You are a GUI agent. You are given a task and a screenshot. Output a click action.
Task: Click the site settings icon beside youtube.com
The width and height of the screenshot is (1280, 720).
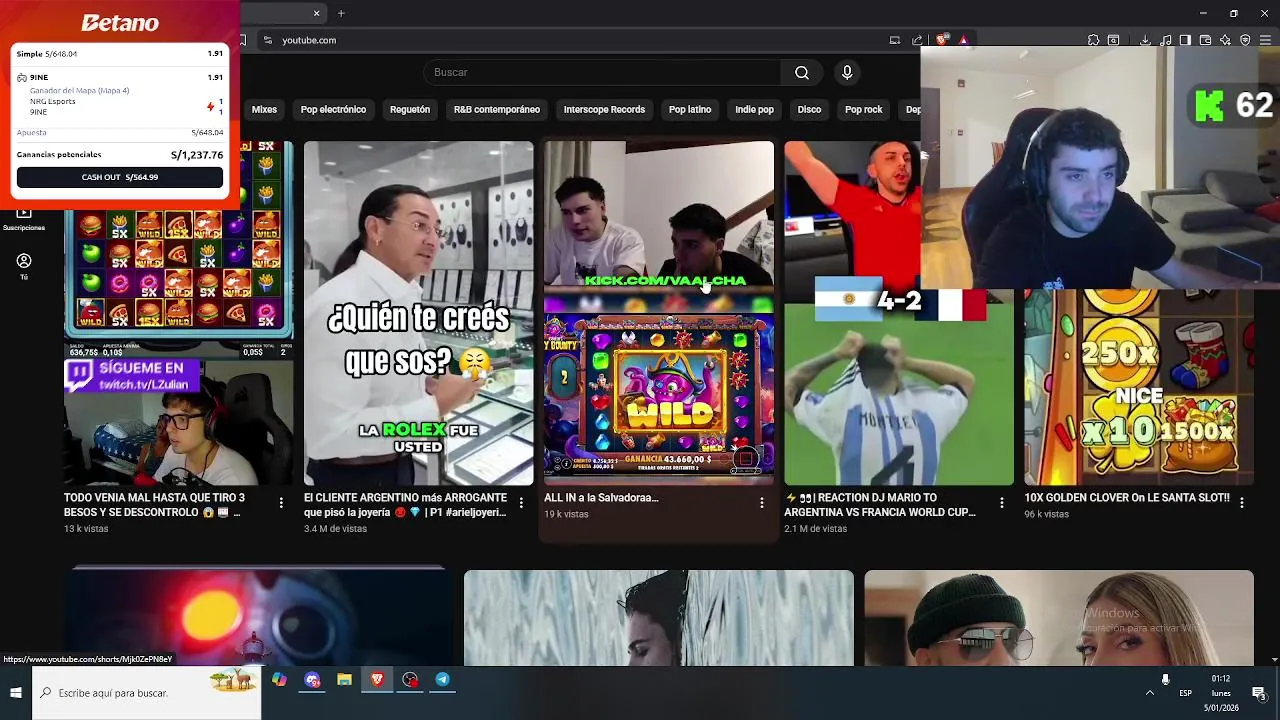267,40
